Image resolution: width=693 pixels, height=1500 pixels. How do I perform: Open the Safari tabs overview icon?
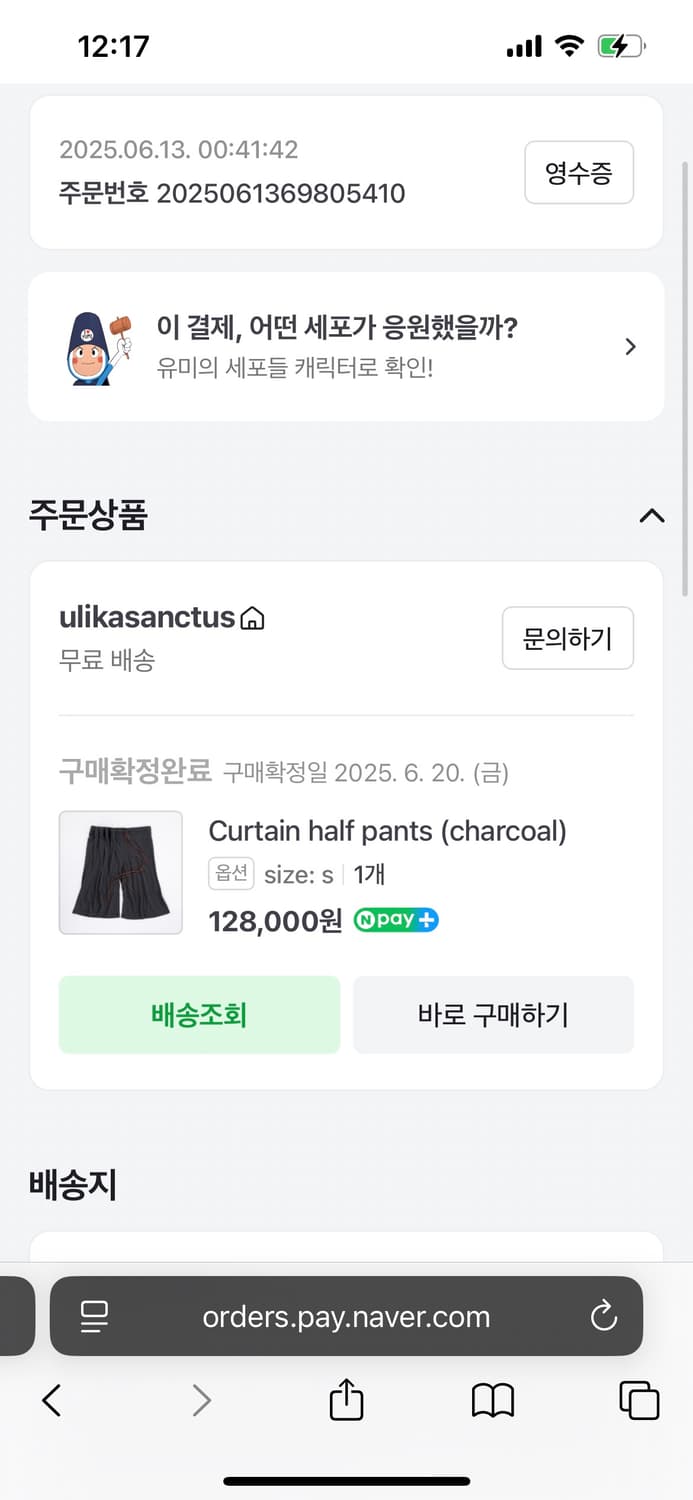click(638, 1400)
